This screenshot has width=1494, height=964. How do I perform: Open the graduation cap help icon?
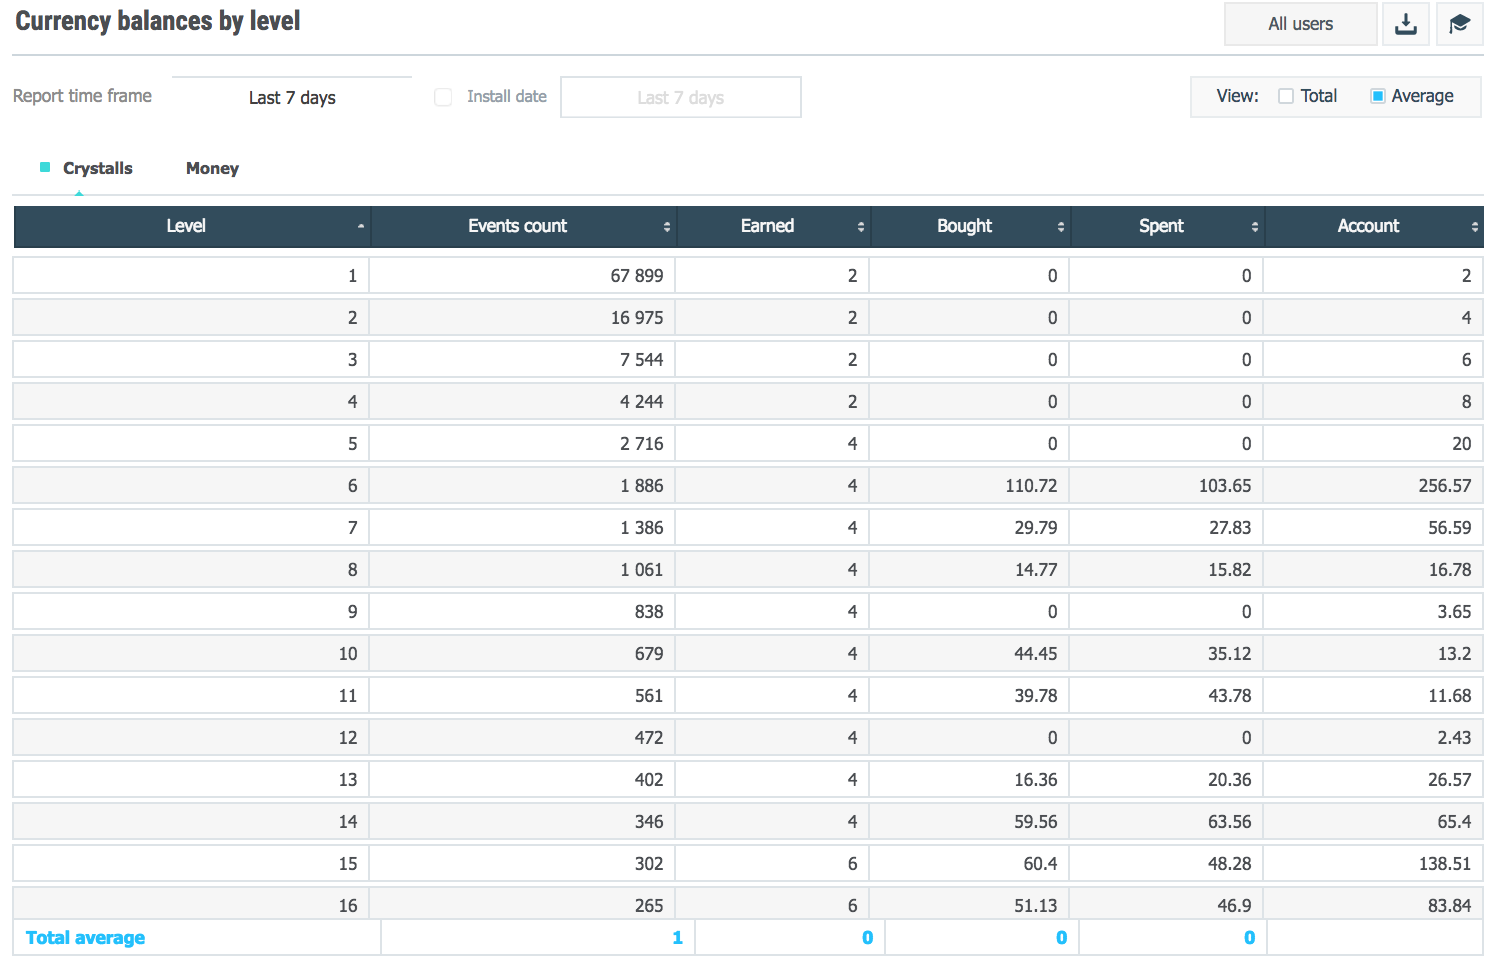coord(1459,24)
